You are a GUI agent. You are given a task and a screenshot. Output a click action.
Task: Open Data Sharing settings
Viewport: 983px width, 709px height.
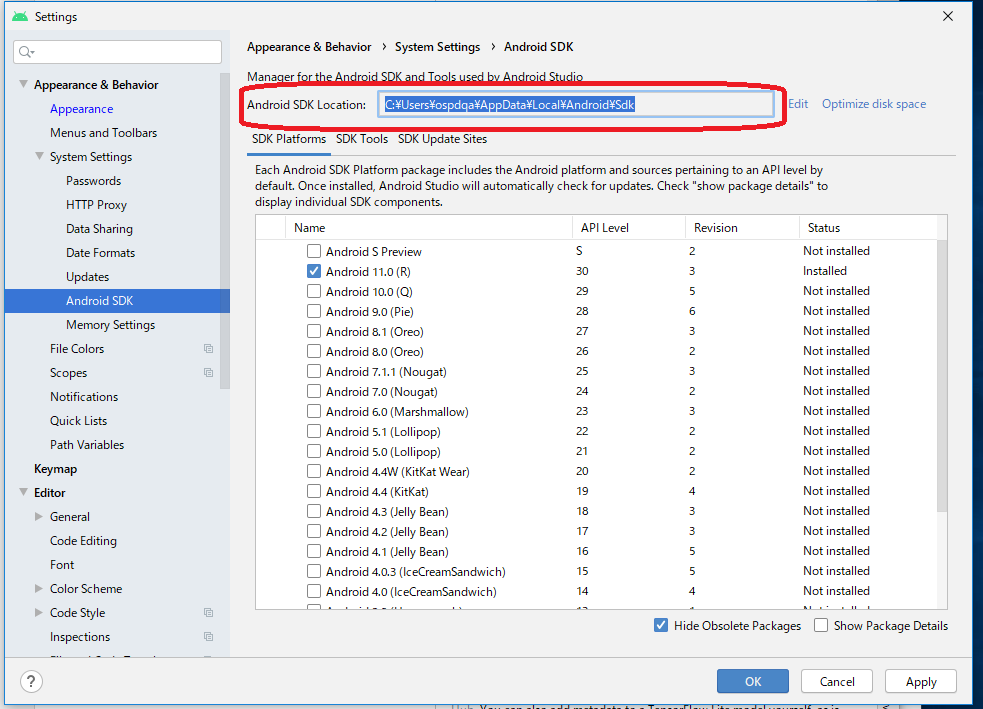(99, 229)
